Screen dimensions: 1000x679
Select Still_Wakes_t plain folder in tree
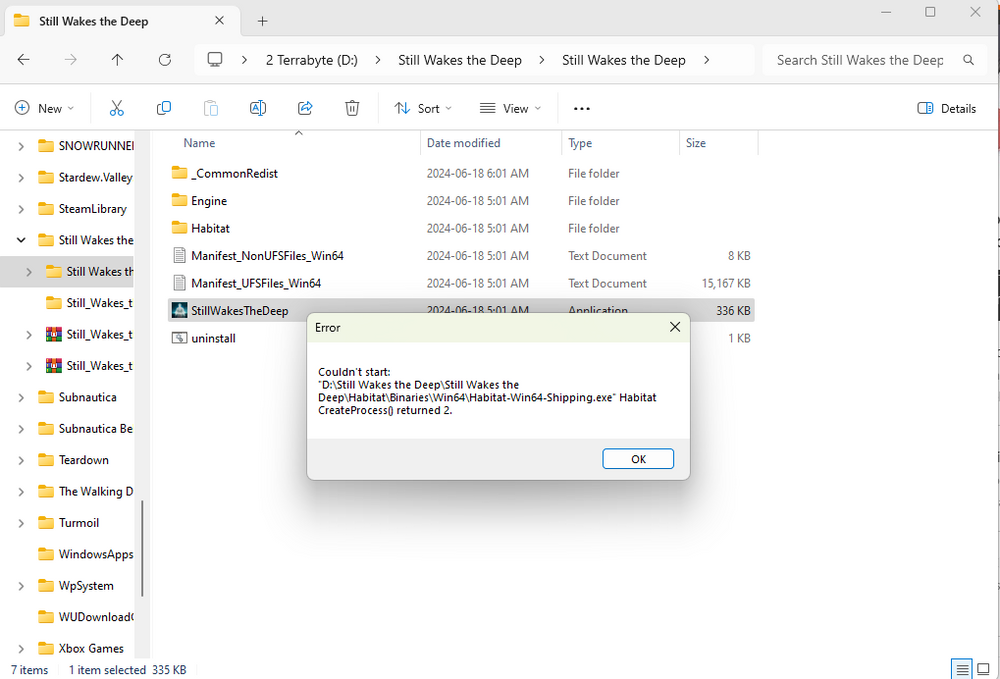(x=89, y=303)
